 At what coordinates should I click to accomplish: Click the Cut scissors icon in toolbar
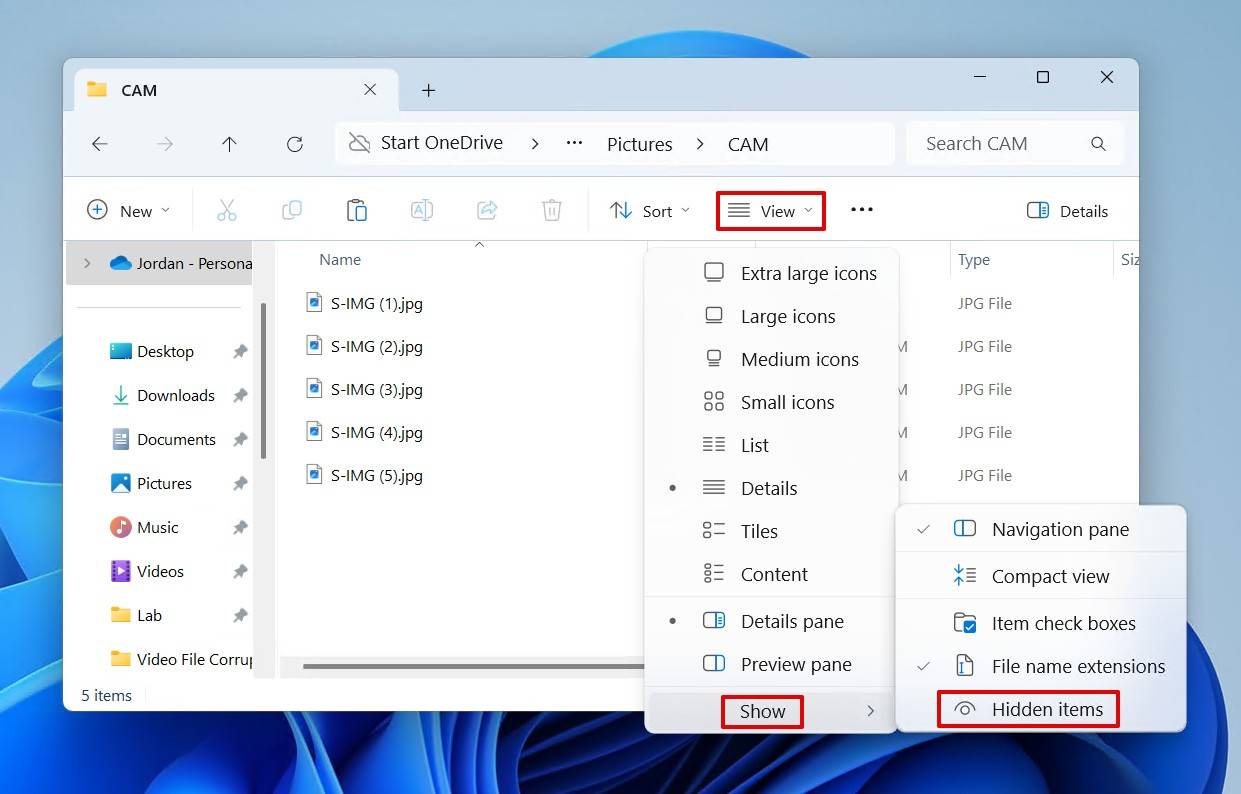(227, 210)
